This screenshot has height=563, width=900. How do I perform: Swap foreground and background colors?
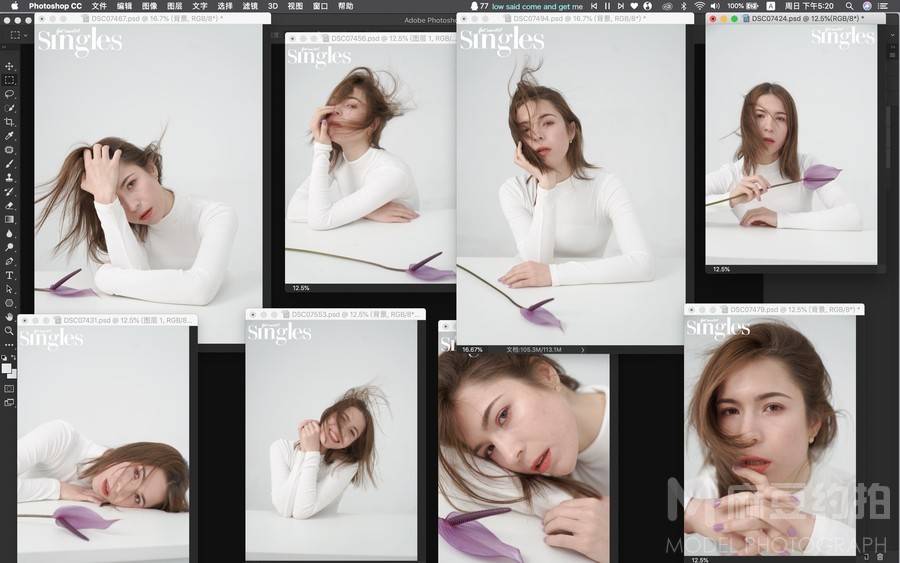tap(13, 357)
